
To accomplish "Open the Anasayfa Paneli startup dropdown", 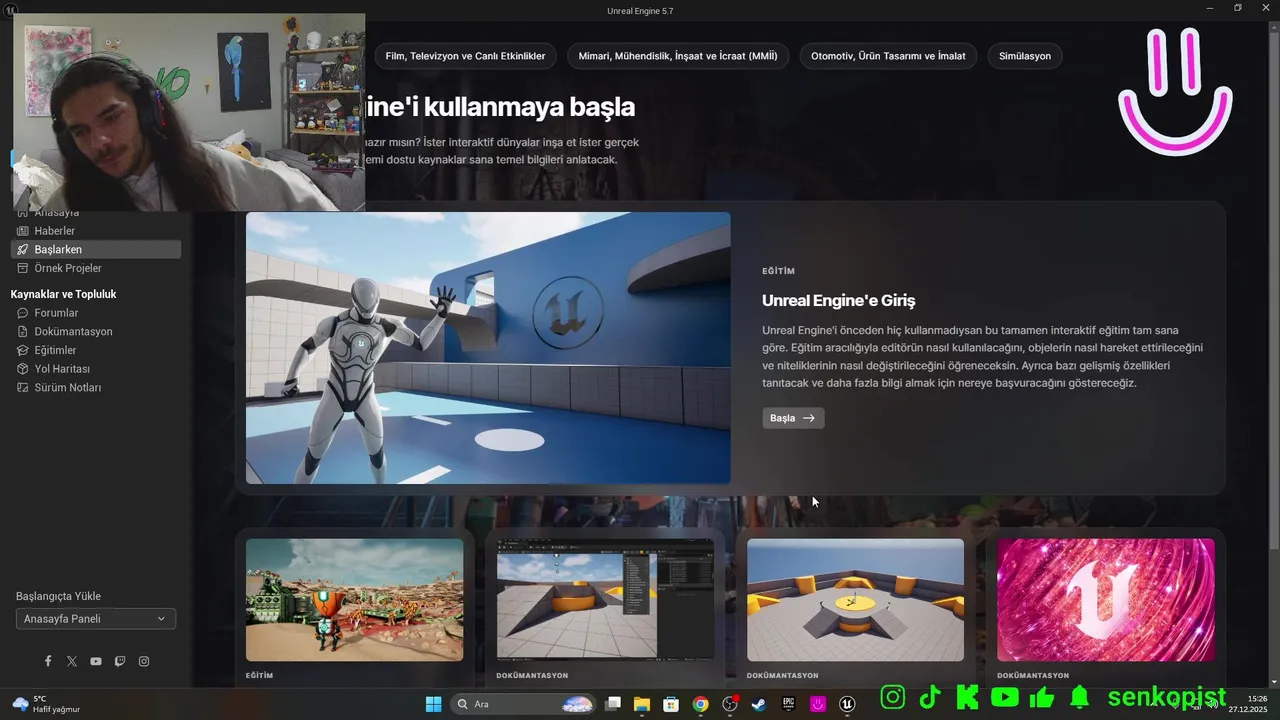I will [x=96, y=619].
